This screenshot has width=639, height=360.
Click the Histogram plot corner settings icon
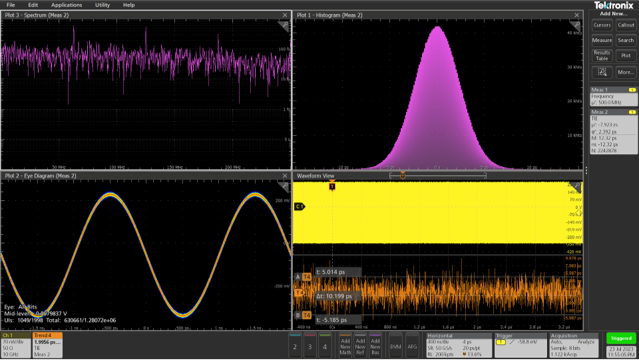click(575, 27)
